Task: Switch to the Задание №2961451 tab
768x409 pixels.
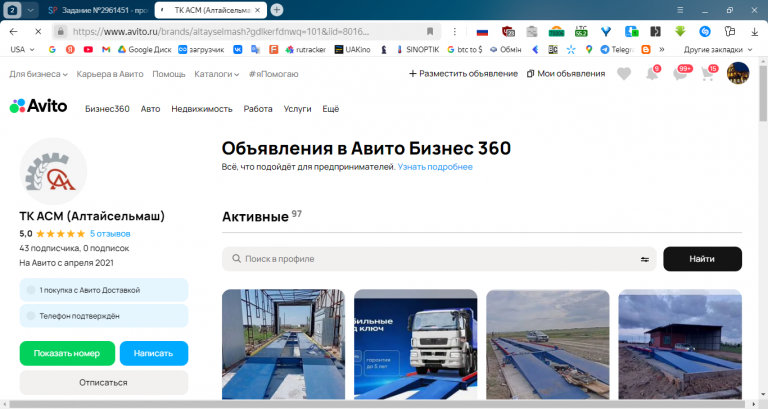Action: click(98, 10)
